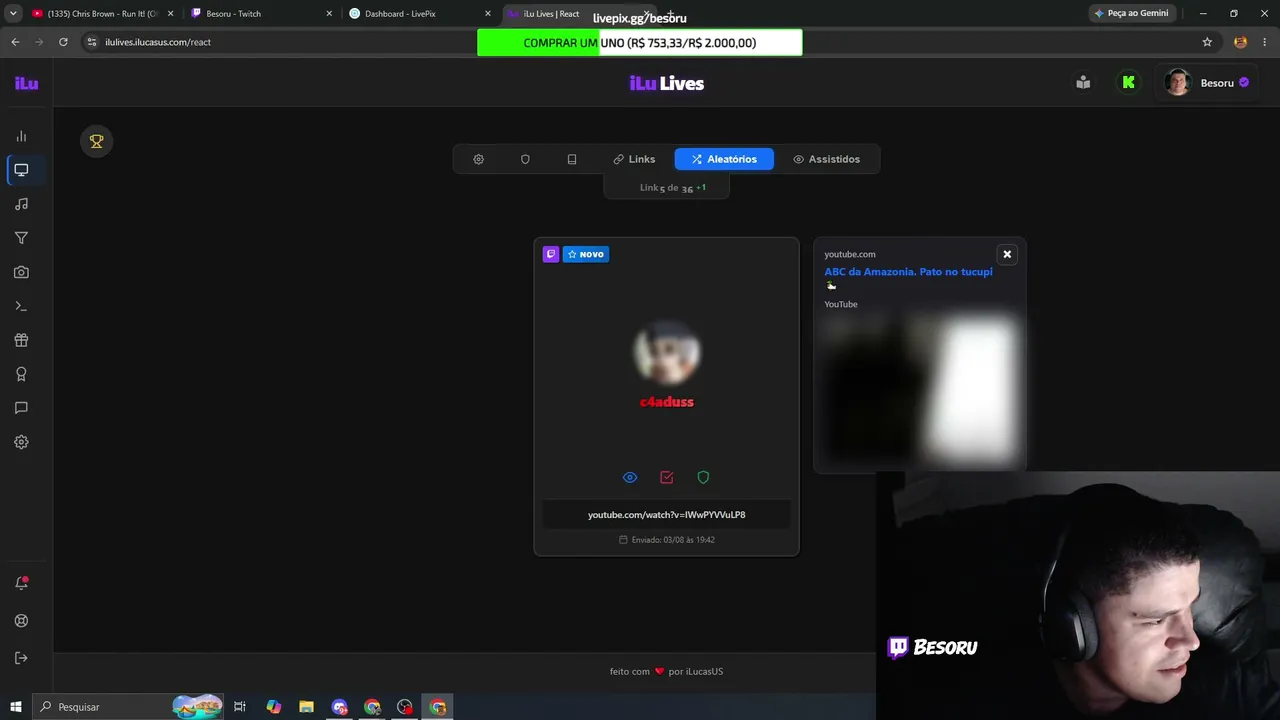Switch to the Links tab
The width and height of the screenshot is (1280, 720).
tap(634, 159)
